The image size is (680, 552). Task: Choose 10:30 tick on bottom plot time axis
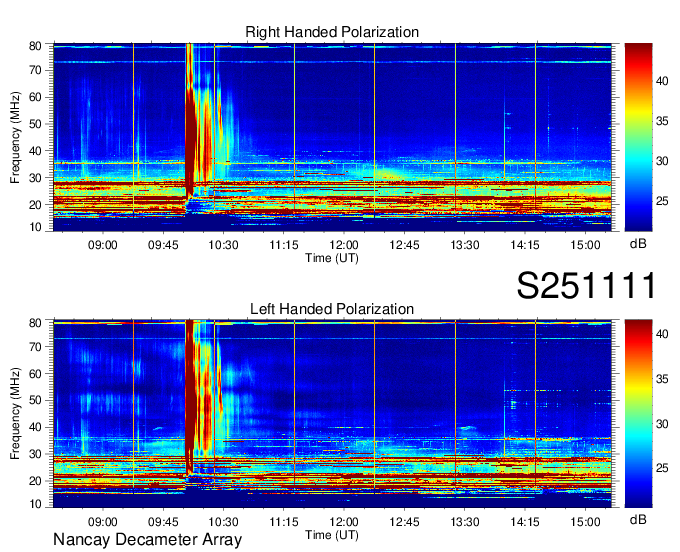(223, 522)
